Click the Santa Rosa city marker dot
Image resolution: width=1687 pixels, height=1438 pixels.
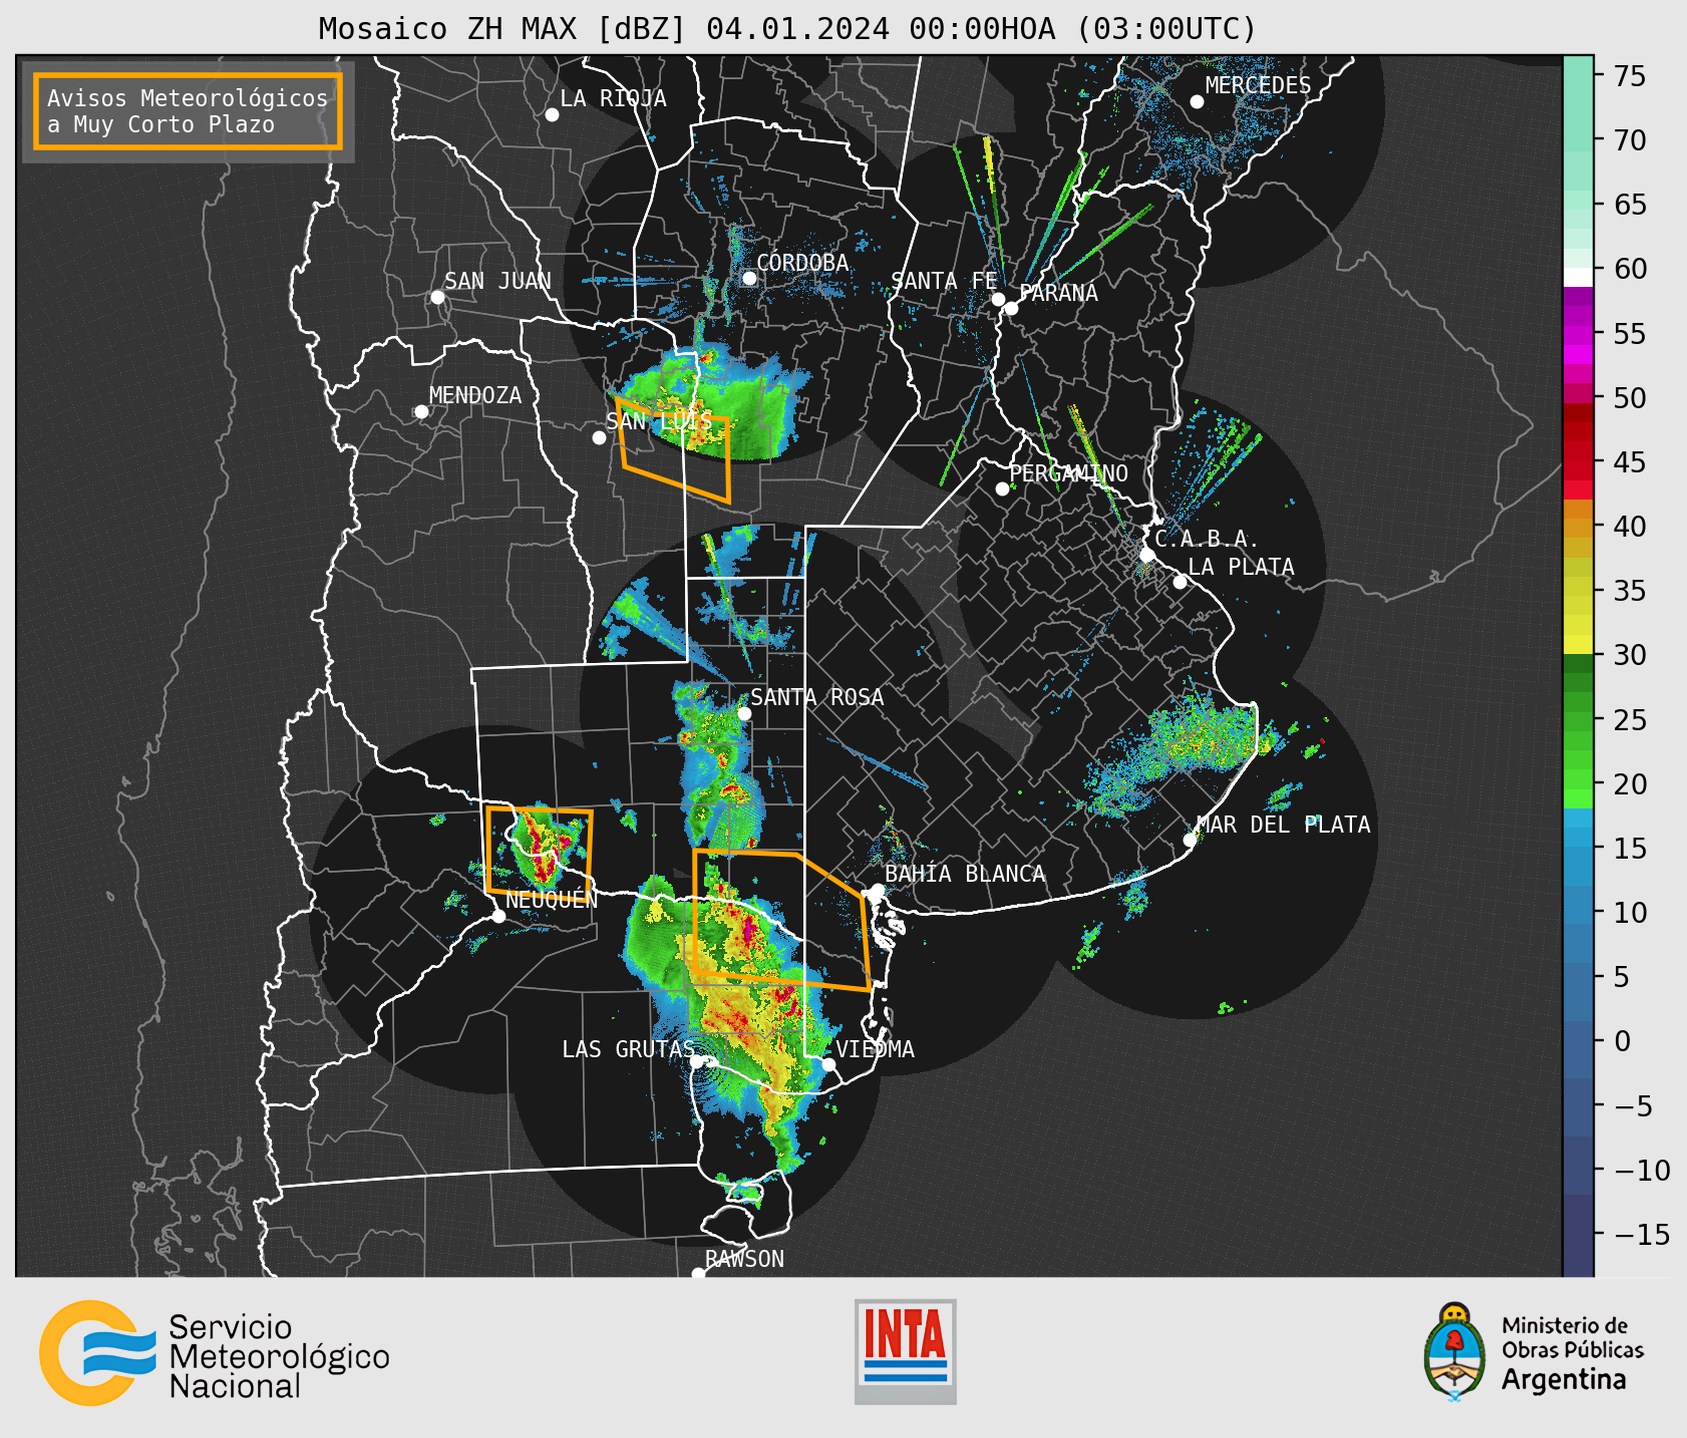pyautogui.click(x=745, y=713)
